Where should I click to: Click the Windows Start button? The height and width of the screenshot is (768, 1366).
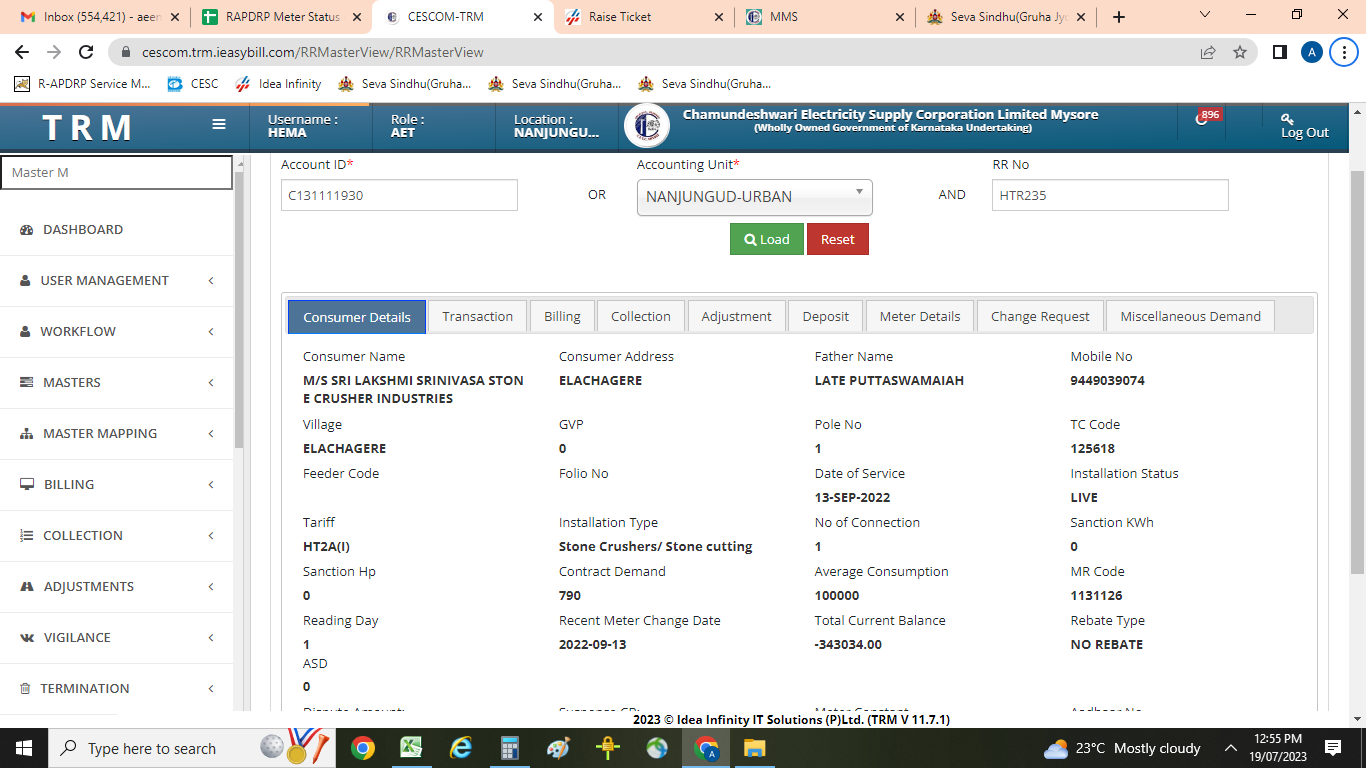point(23,748)
